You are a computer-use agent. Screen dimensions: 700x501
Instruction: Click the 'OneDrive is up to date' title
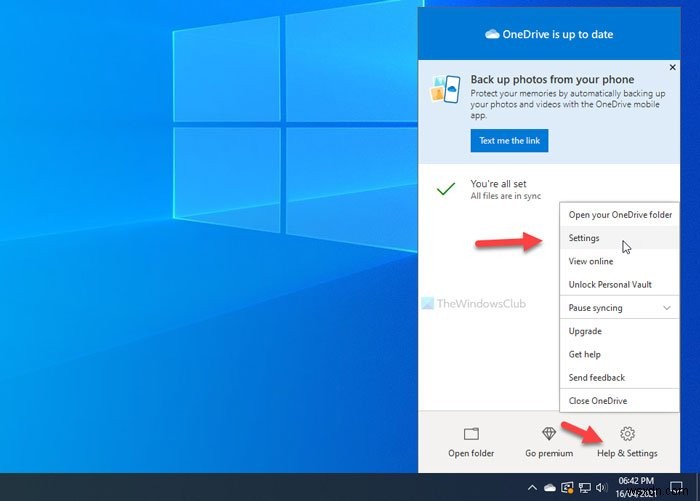[x=558, y=34]
